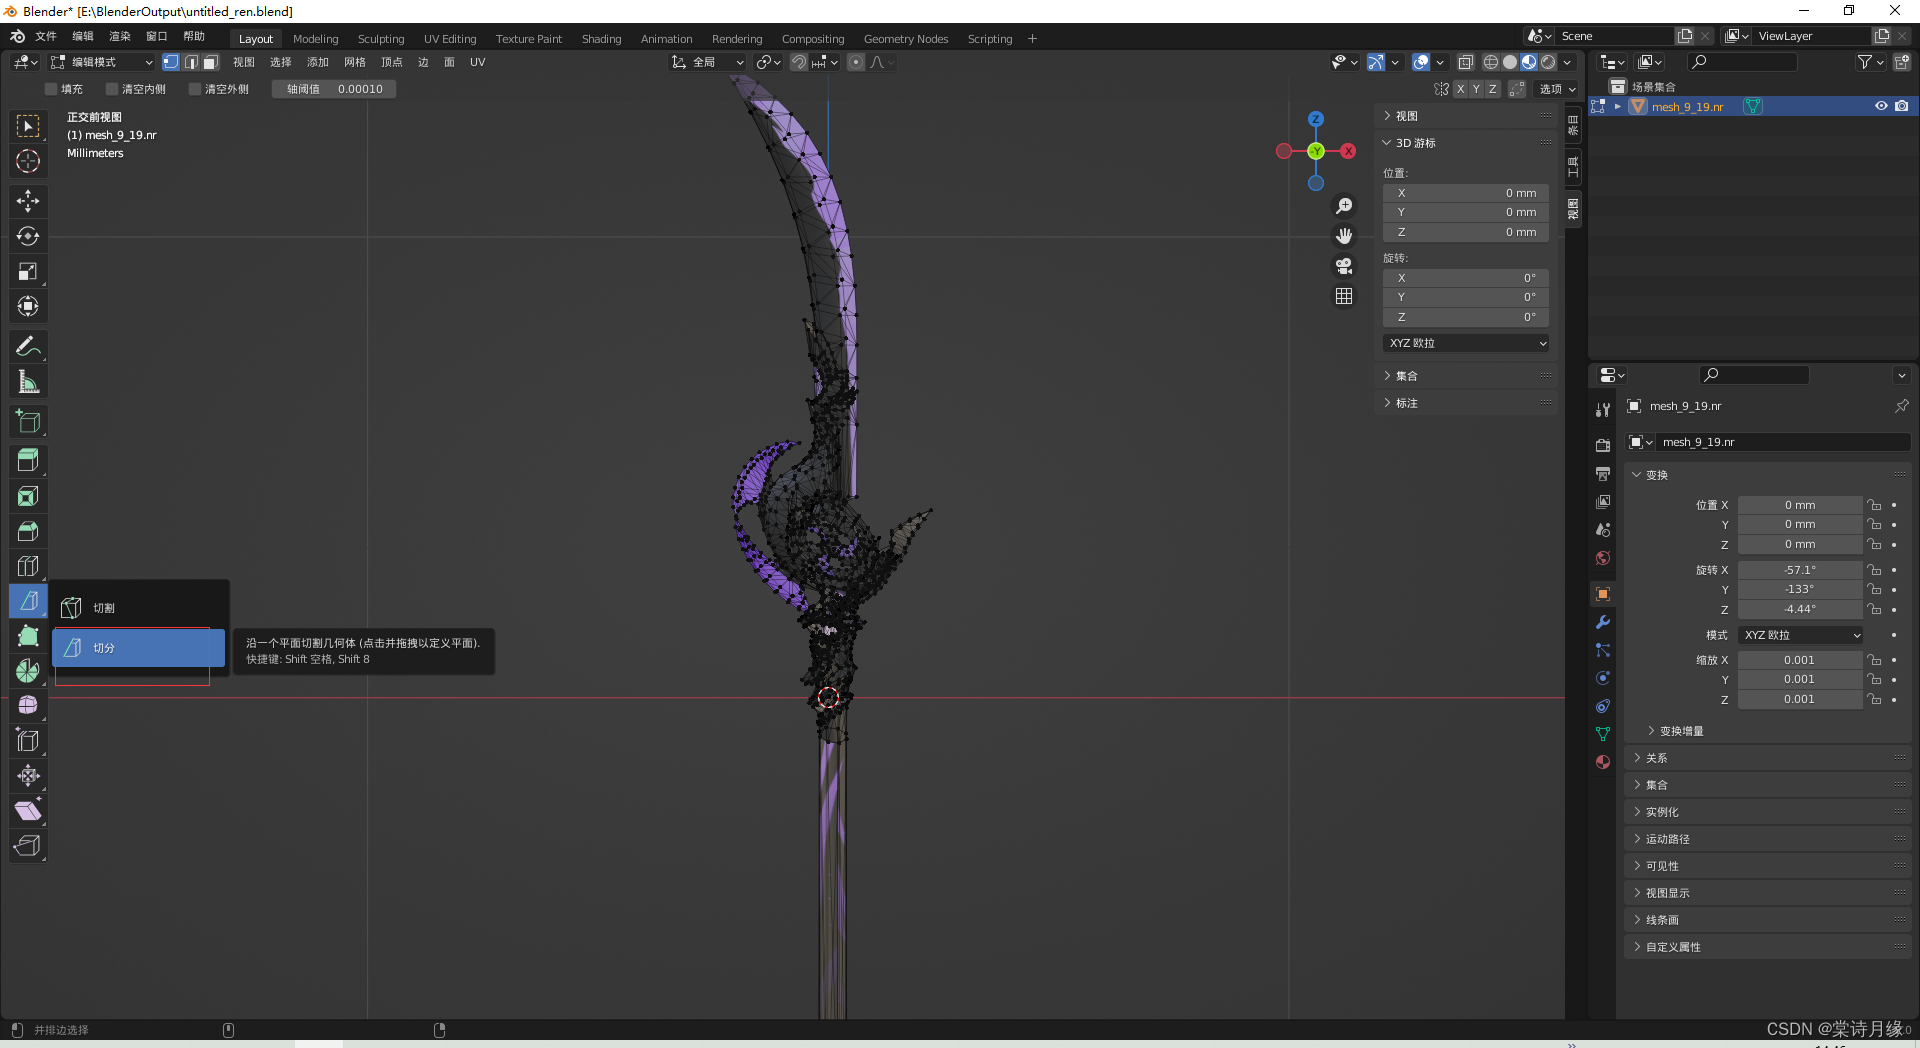This screenshot has width=1920, height=1048.
Task: Select the 3D Cursor tool
Action: 28,161
